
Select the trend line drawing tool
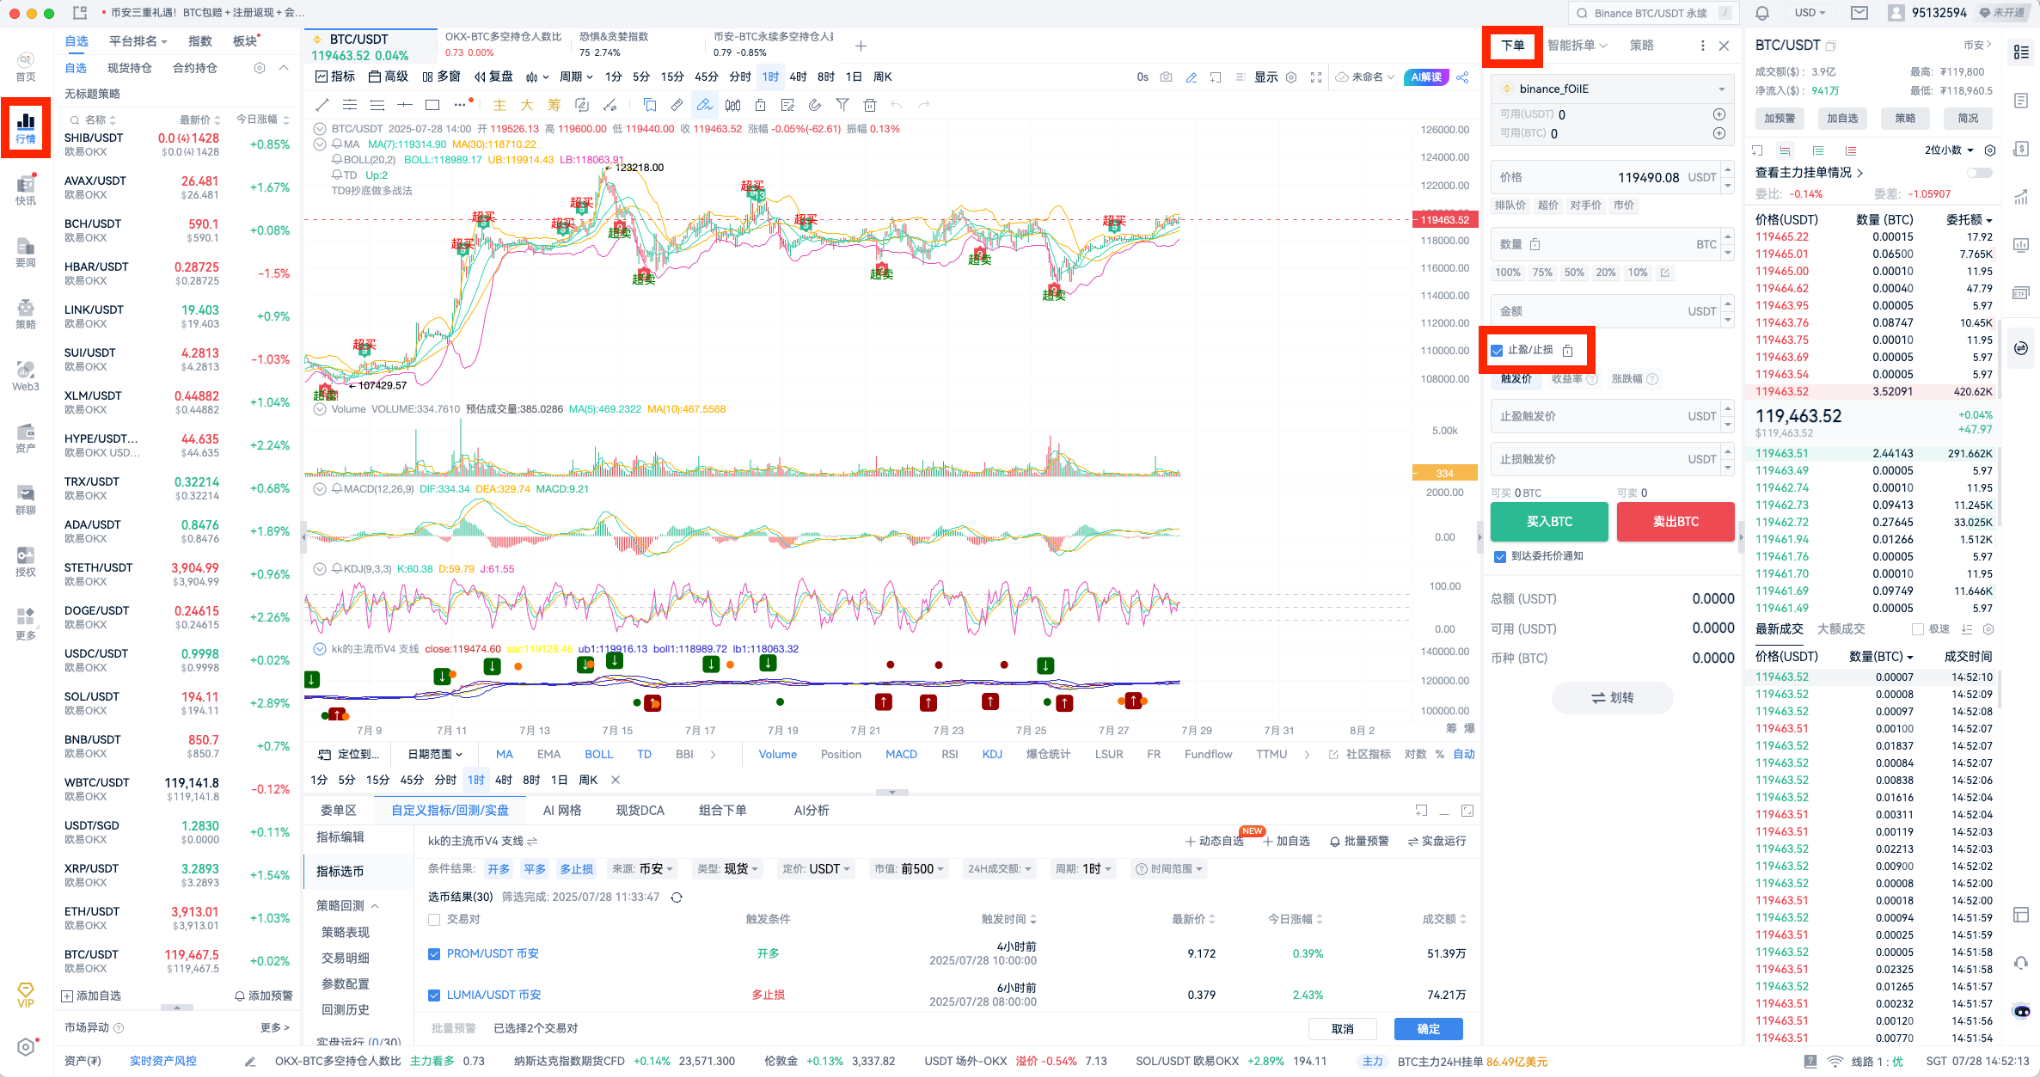pos(321,105)
